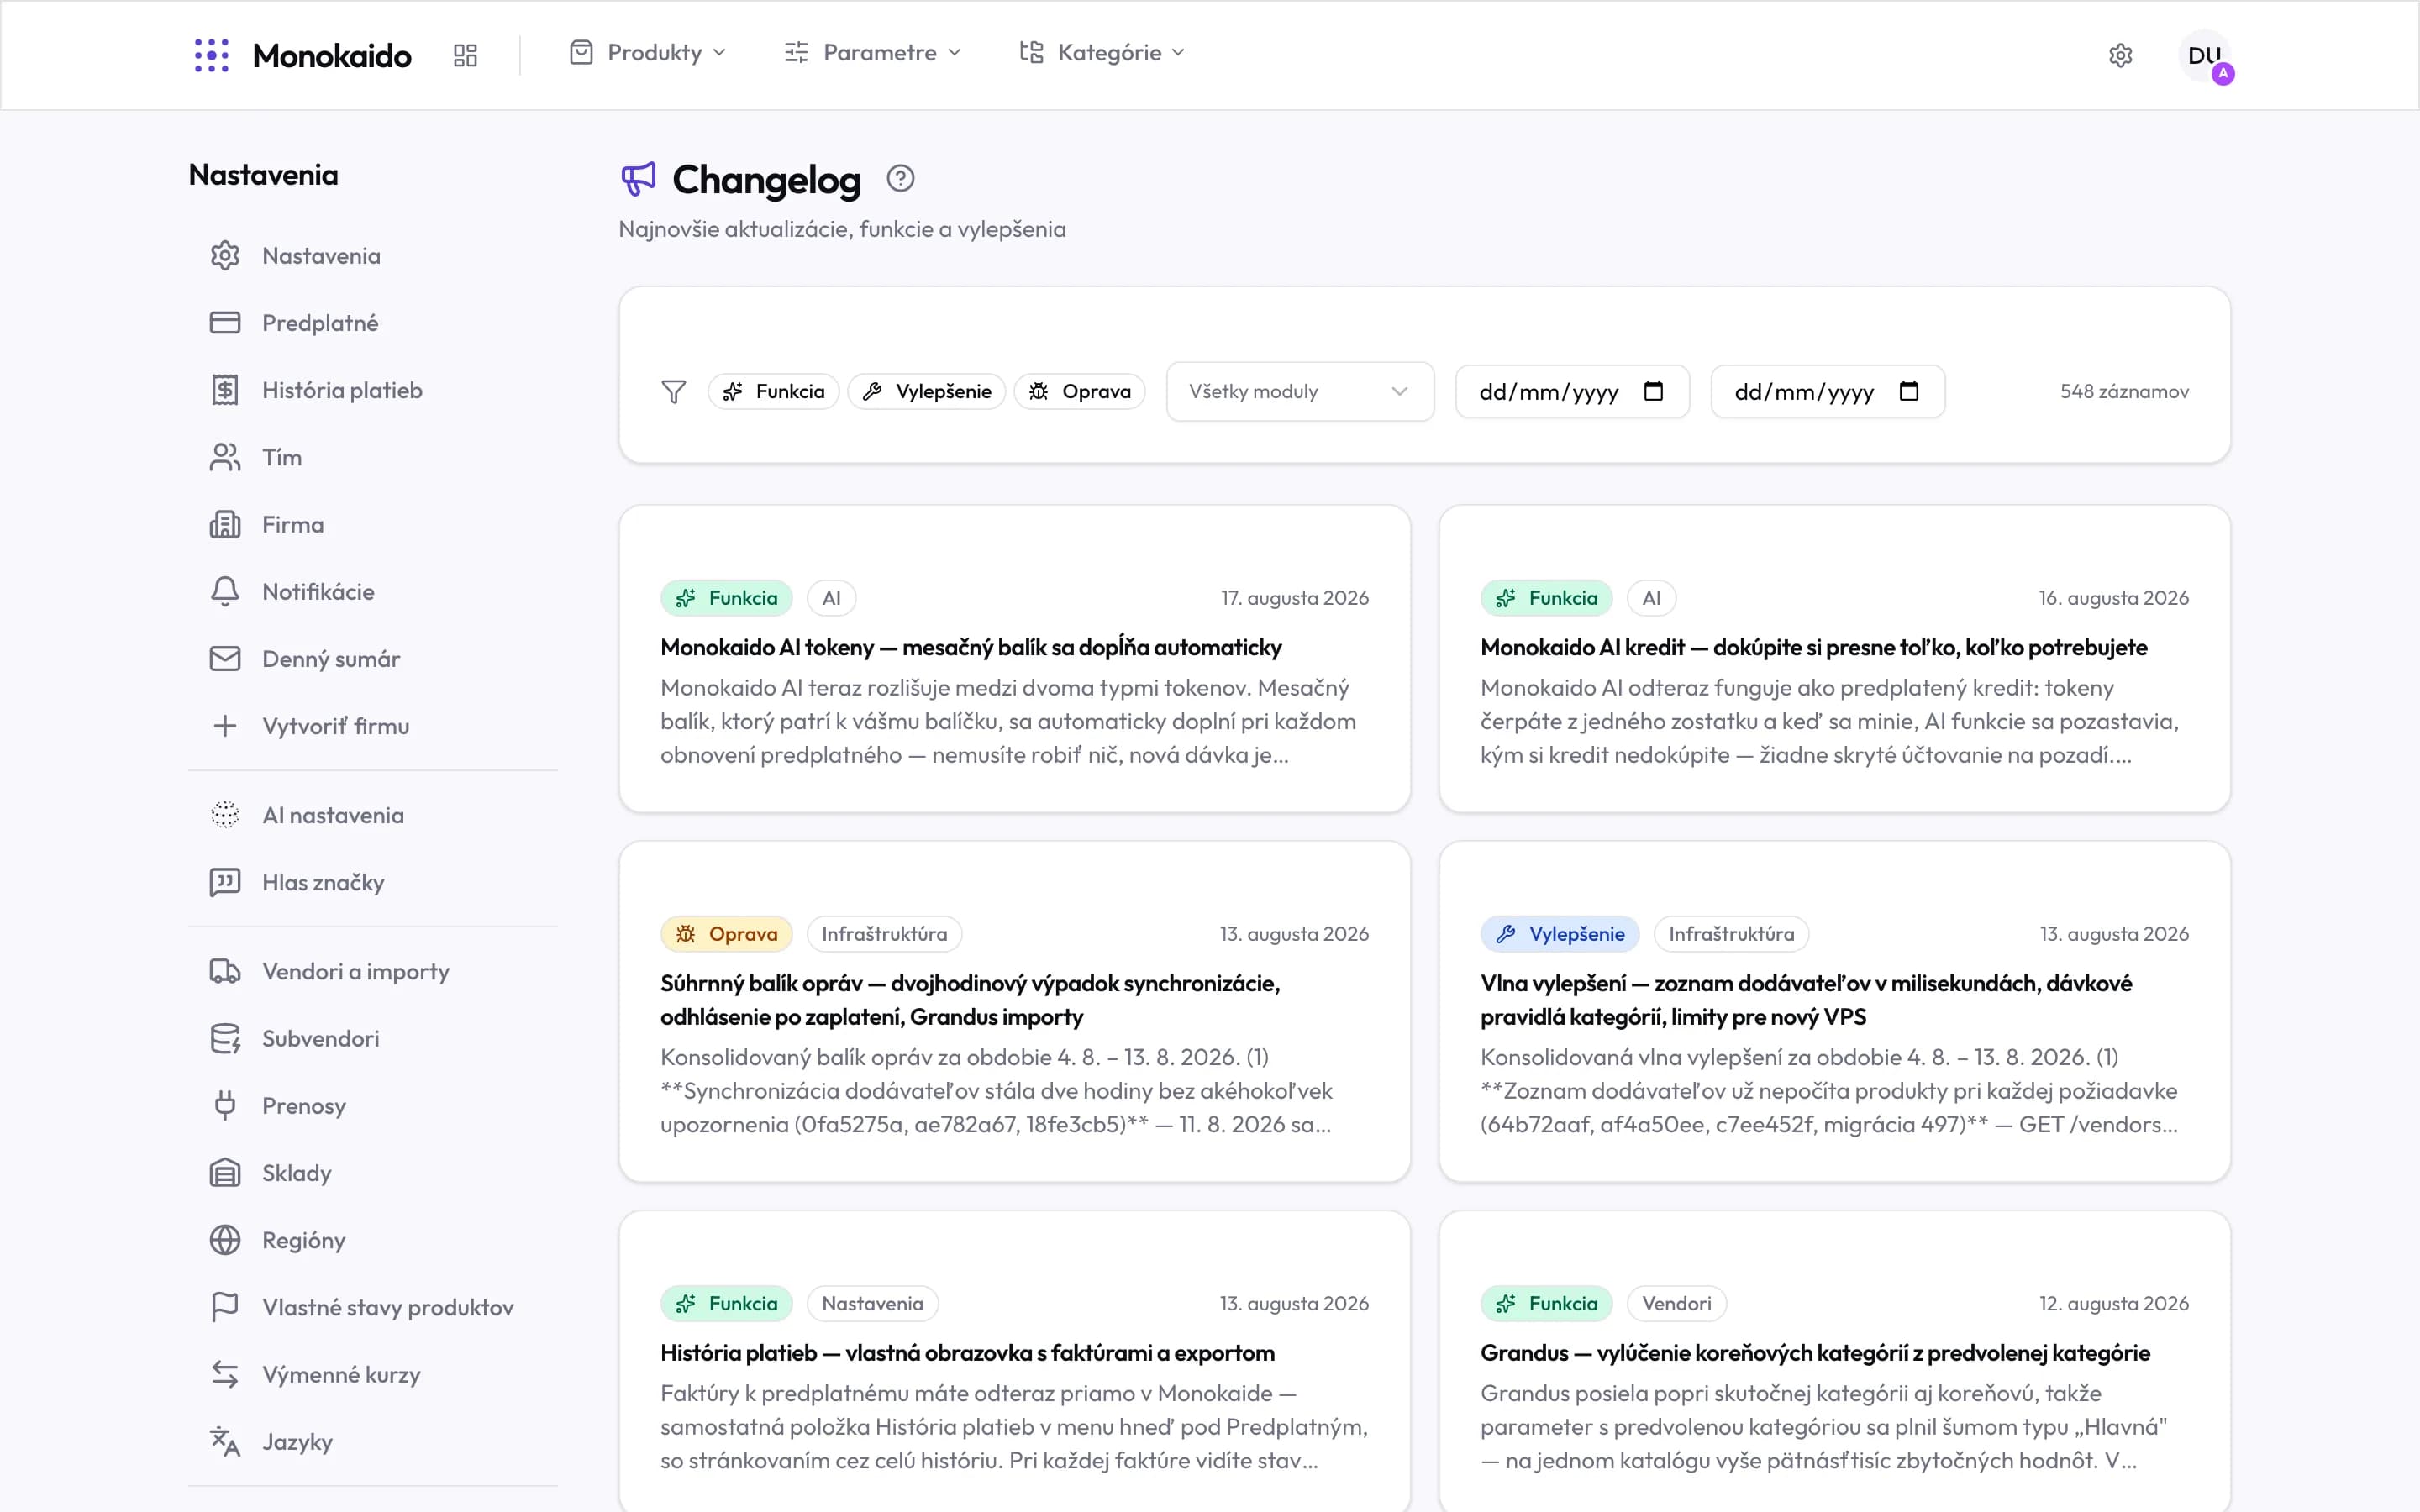Screen dimensions: 2420x1512
Task: Open the dashboard grid icon beside Monokaido
Action: click(465, 55)
